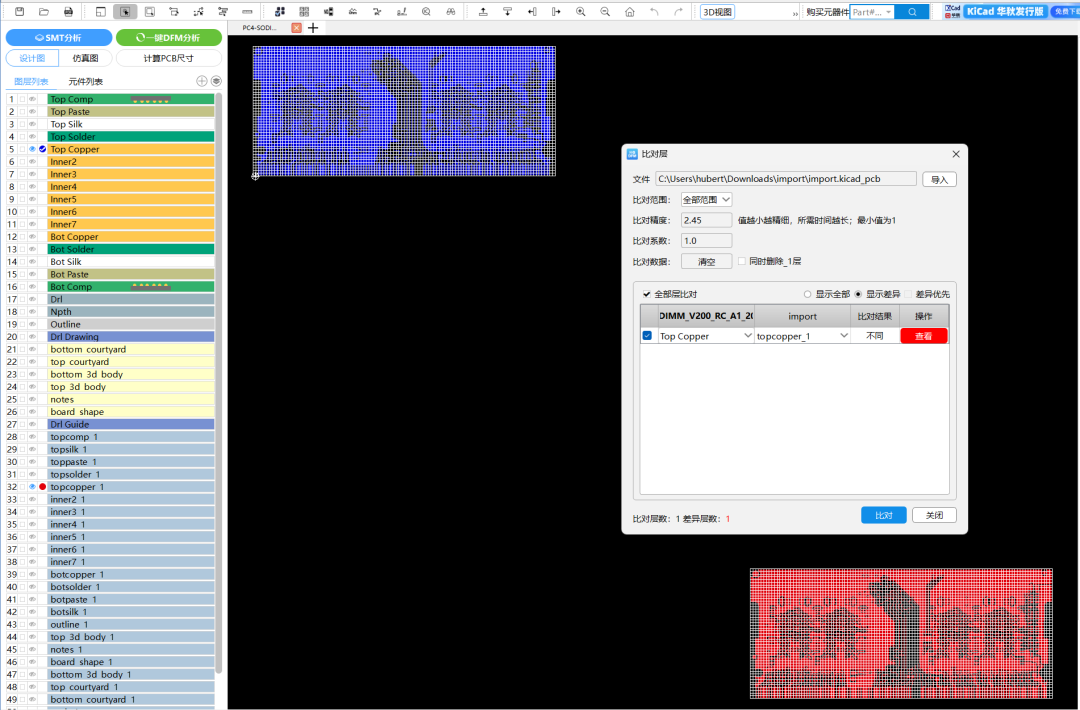Viewport: 1080px width, 710px height.
Task: Click blue color marker on Top Copper layer
Action: (x=43, y=149)
